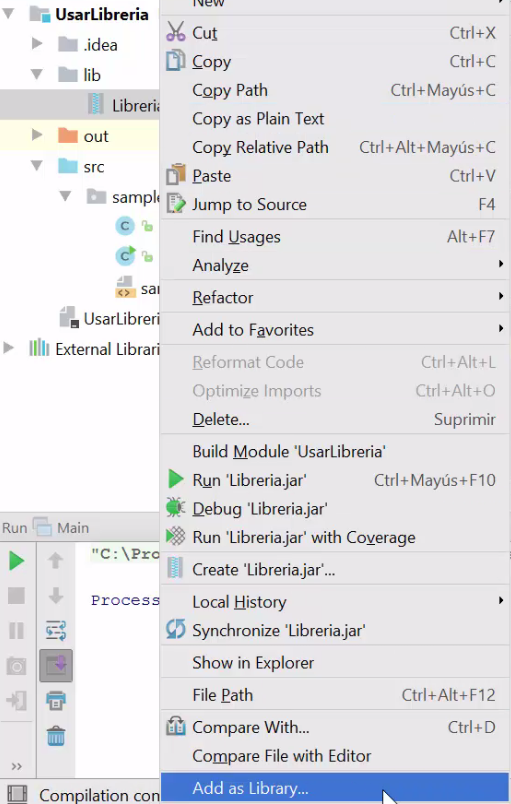Image resolution: width=511 pixels, height=804 pixels.
Task: Collapse the lib folder tree node
Action: coord(37,75)
